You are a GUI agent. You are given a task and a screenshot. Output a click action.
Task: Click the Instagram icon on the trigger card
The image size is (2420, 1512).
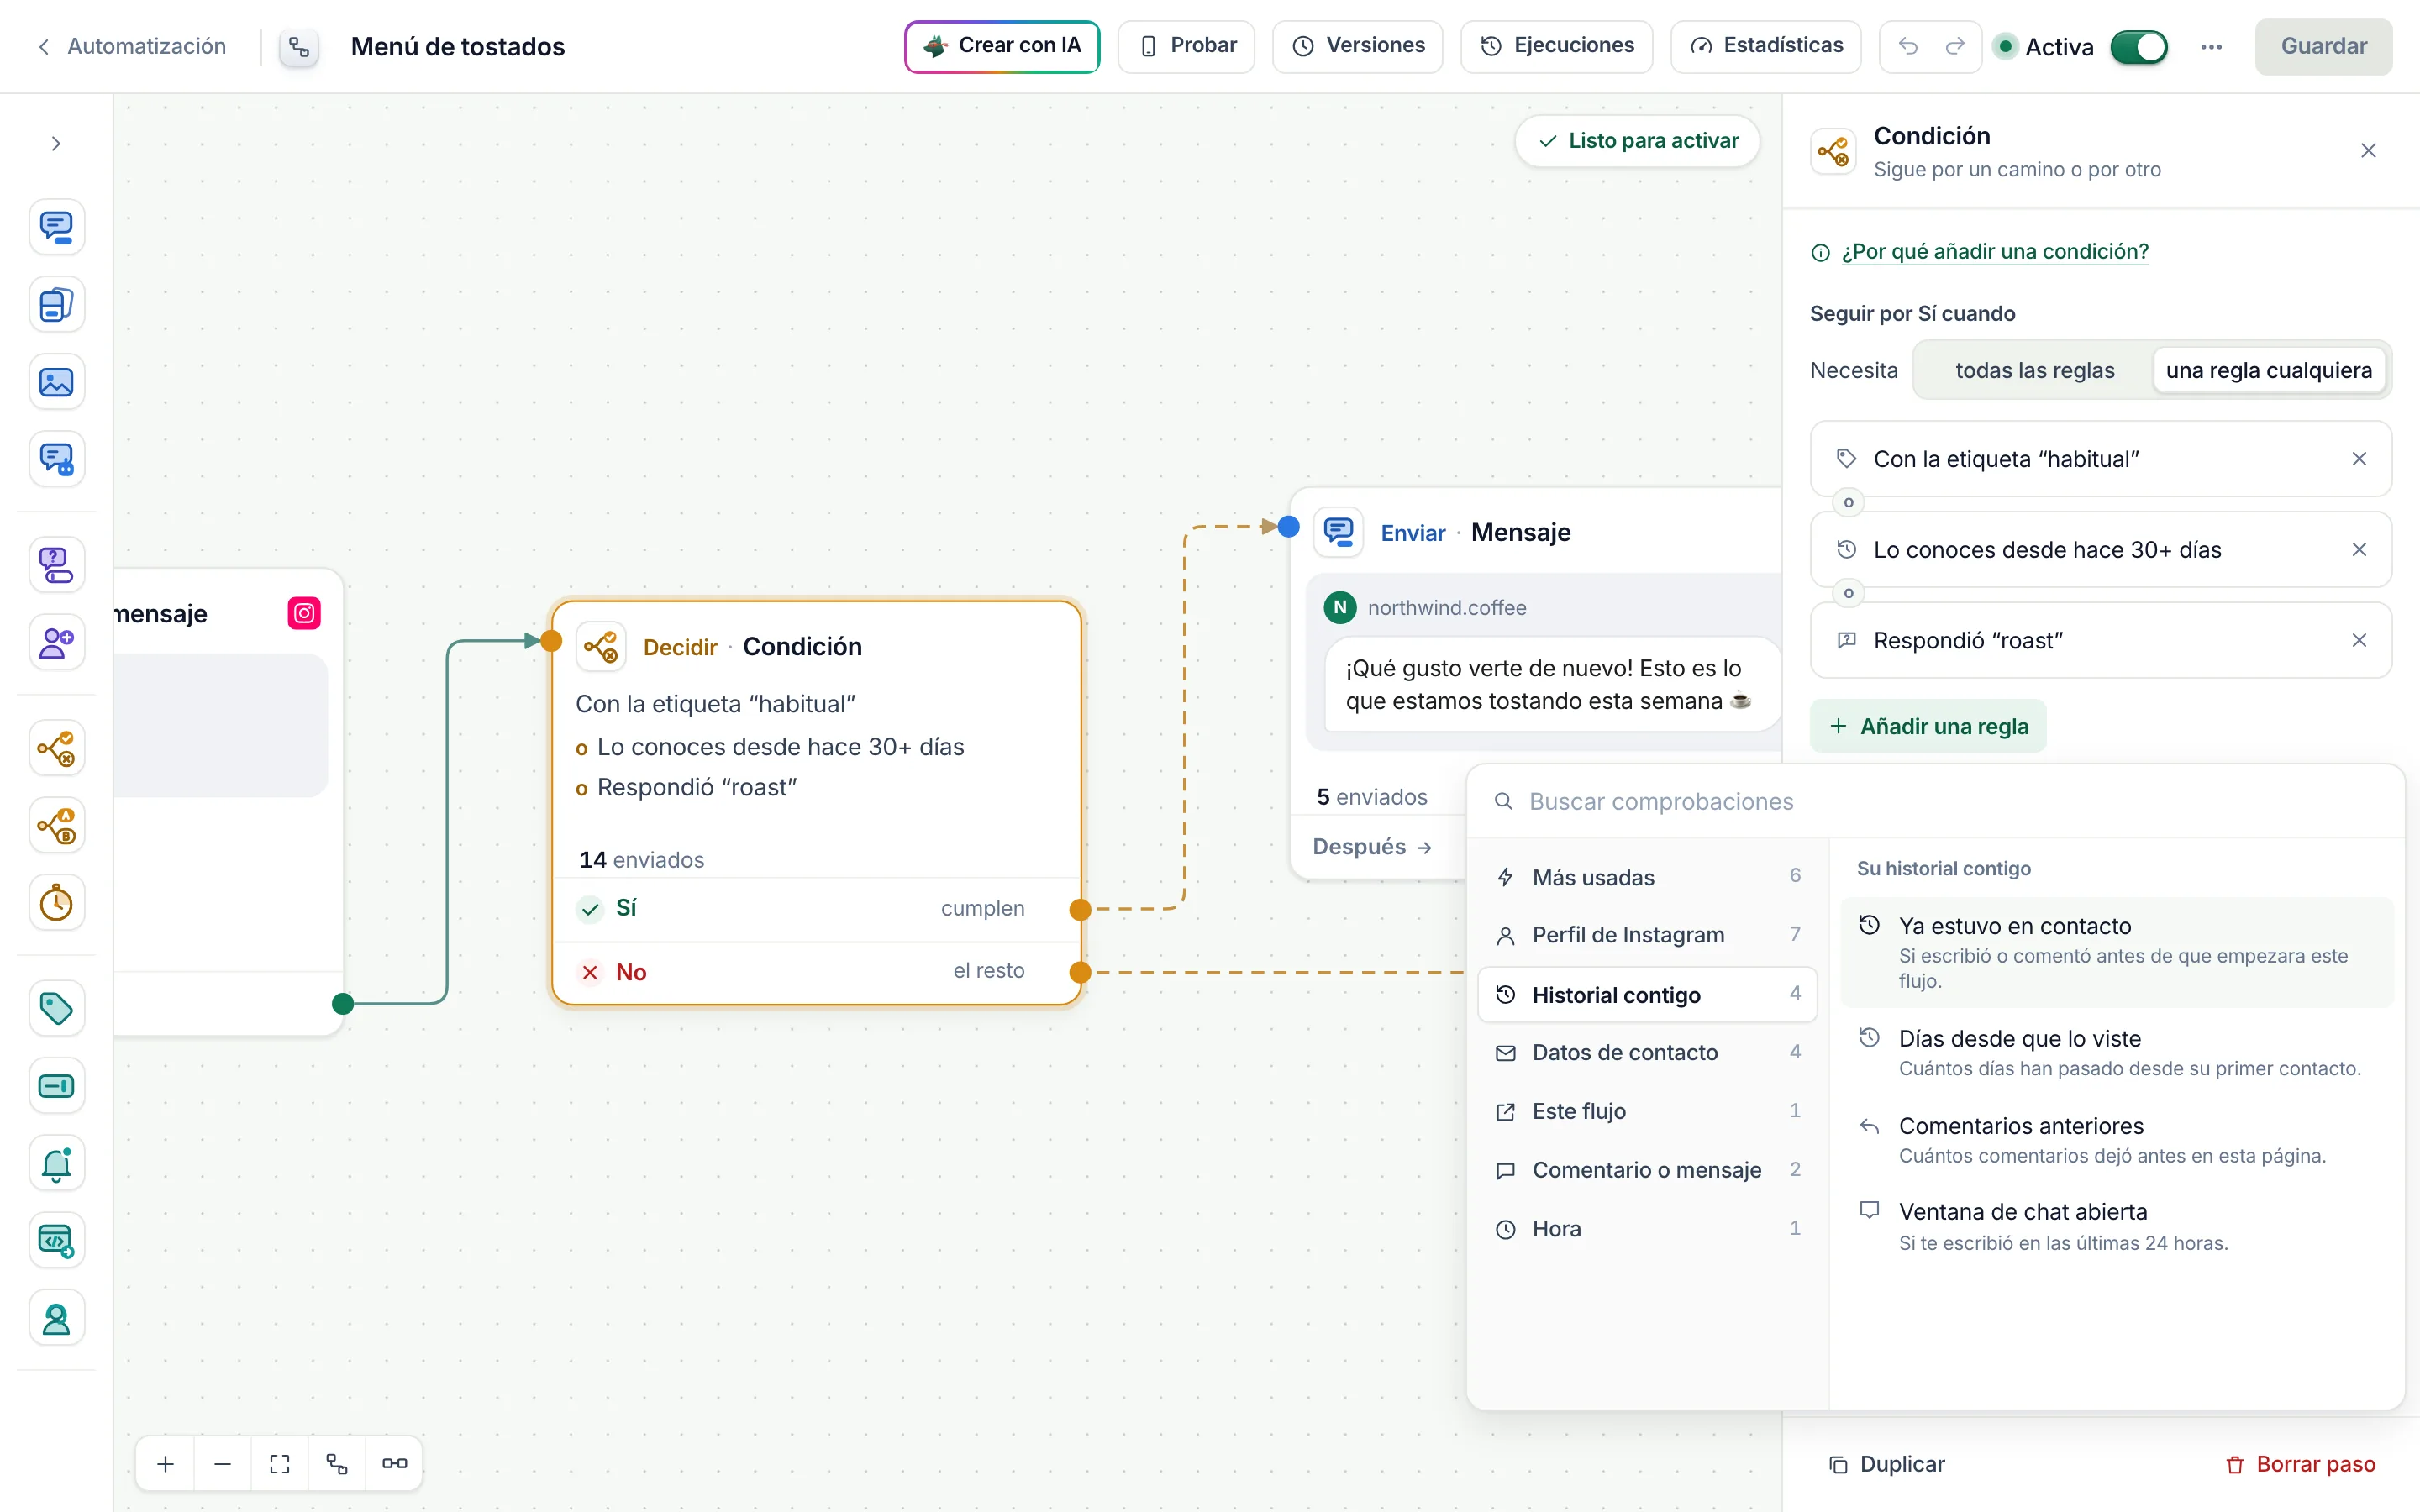coord(304,613)
